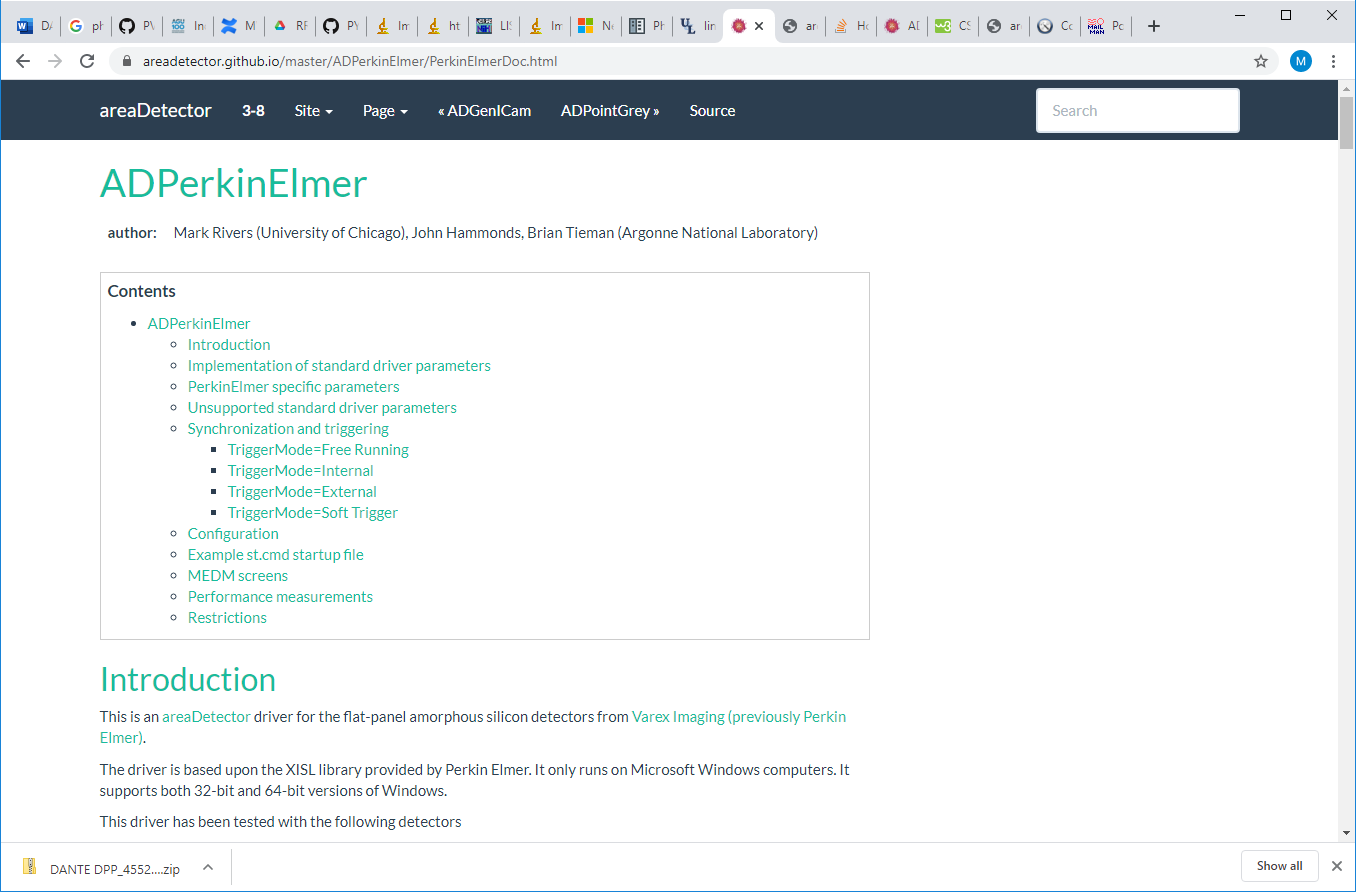Open Chrome's three-dot menu
Screen dimensions: 1356x892
1333,61
